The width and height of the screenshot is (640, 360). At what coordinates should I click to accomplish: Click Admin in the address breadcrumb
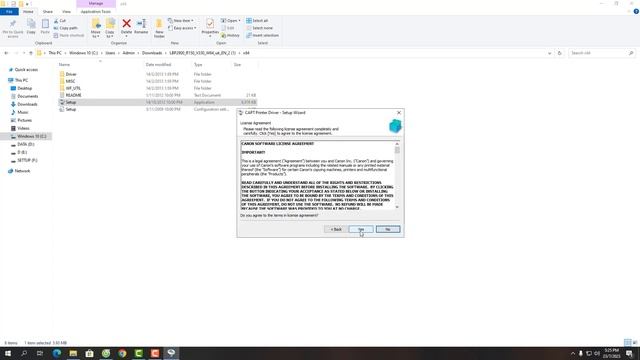tap(129, 53)
